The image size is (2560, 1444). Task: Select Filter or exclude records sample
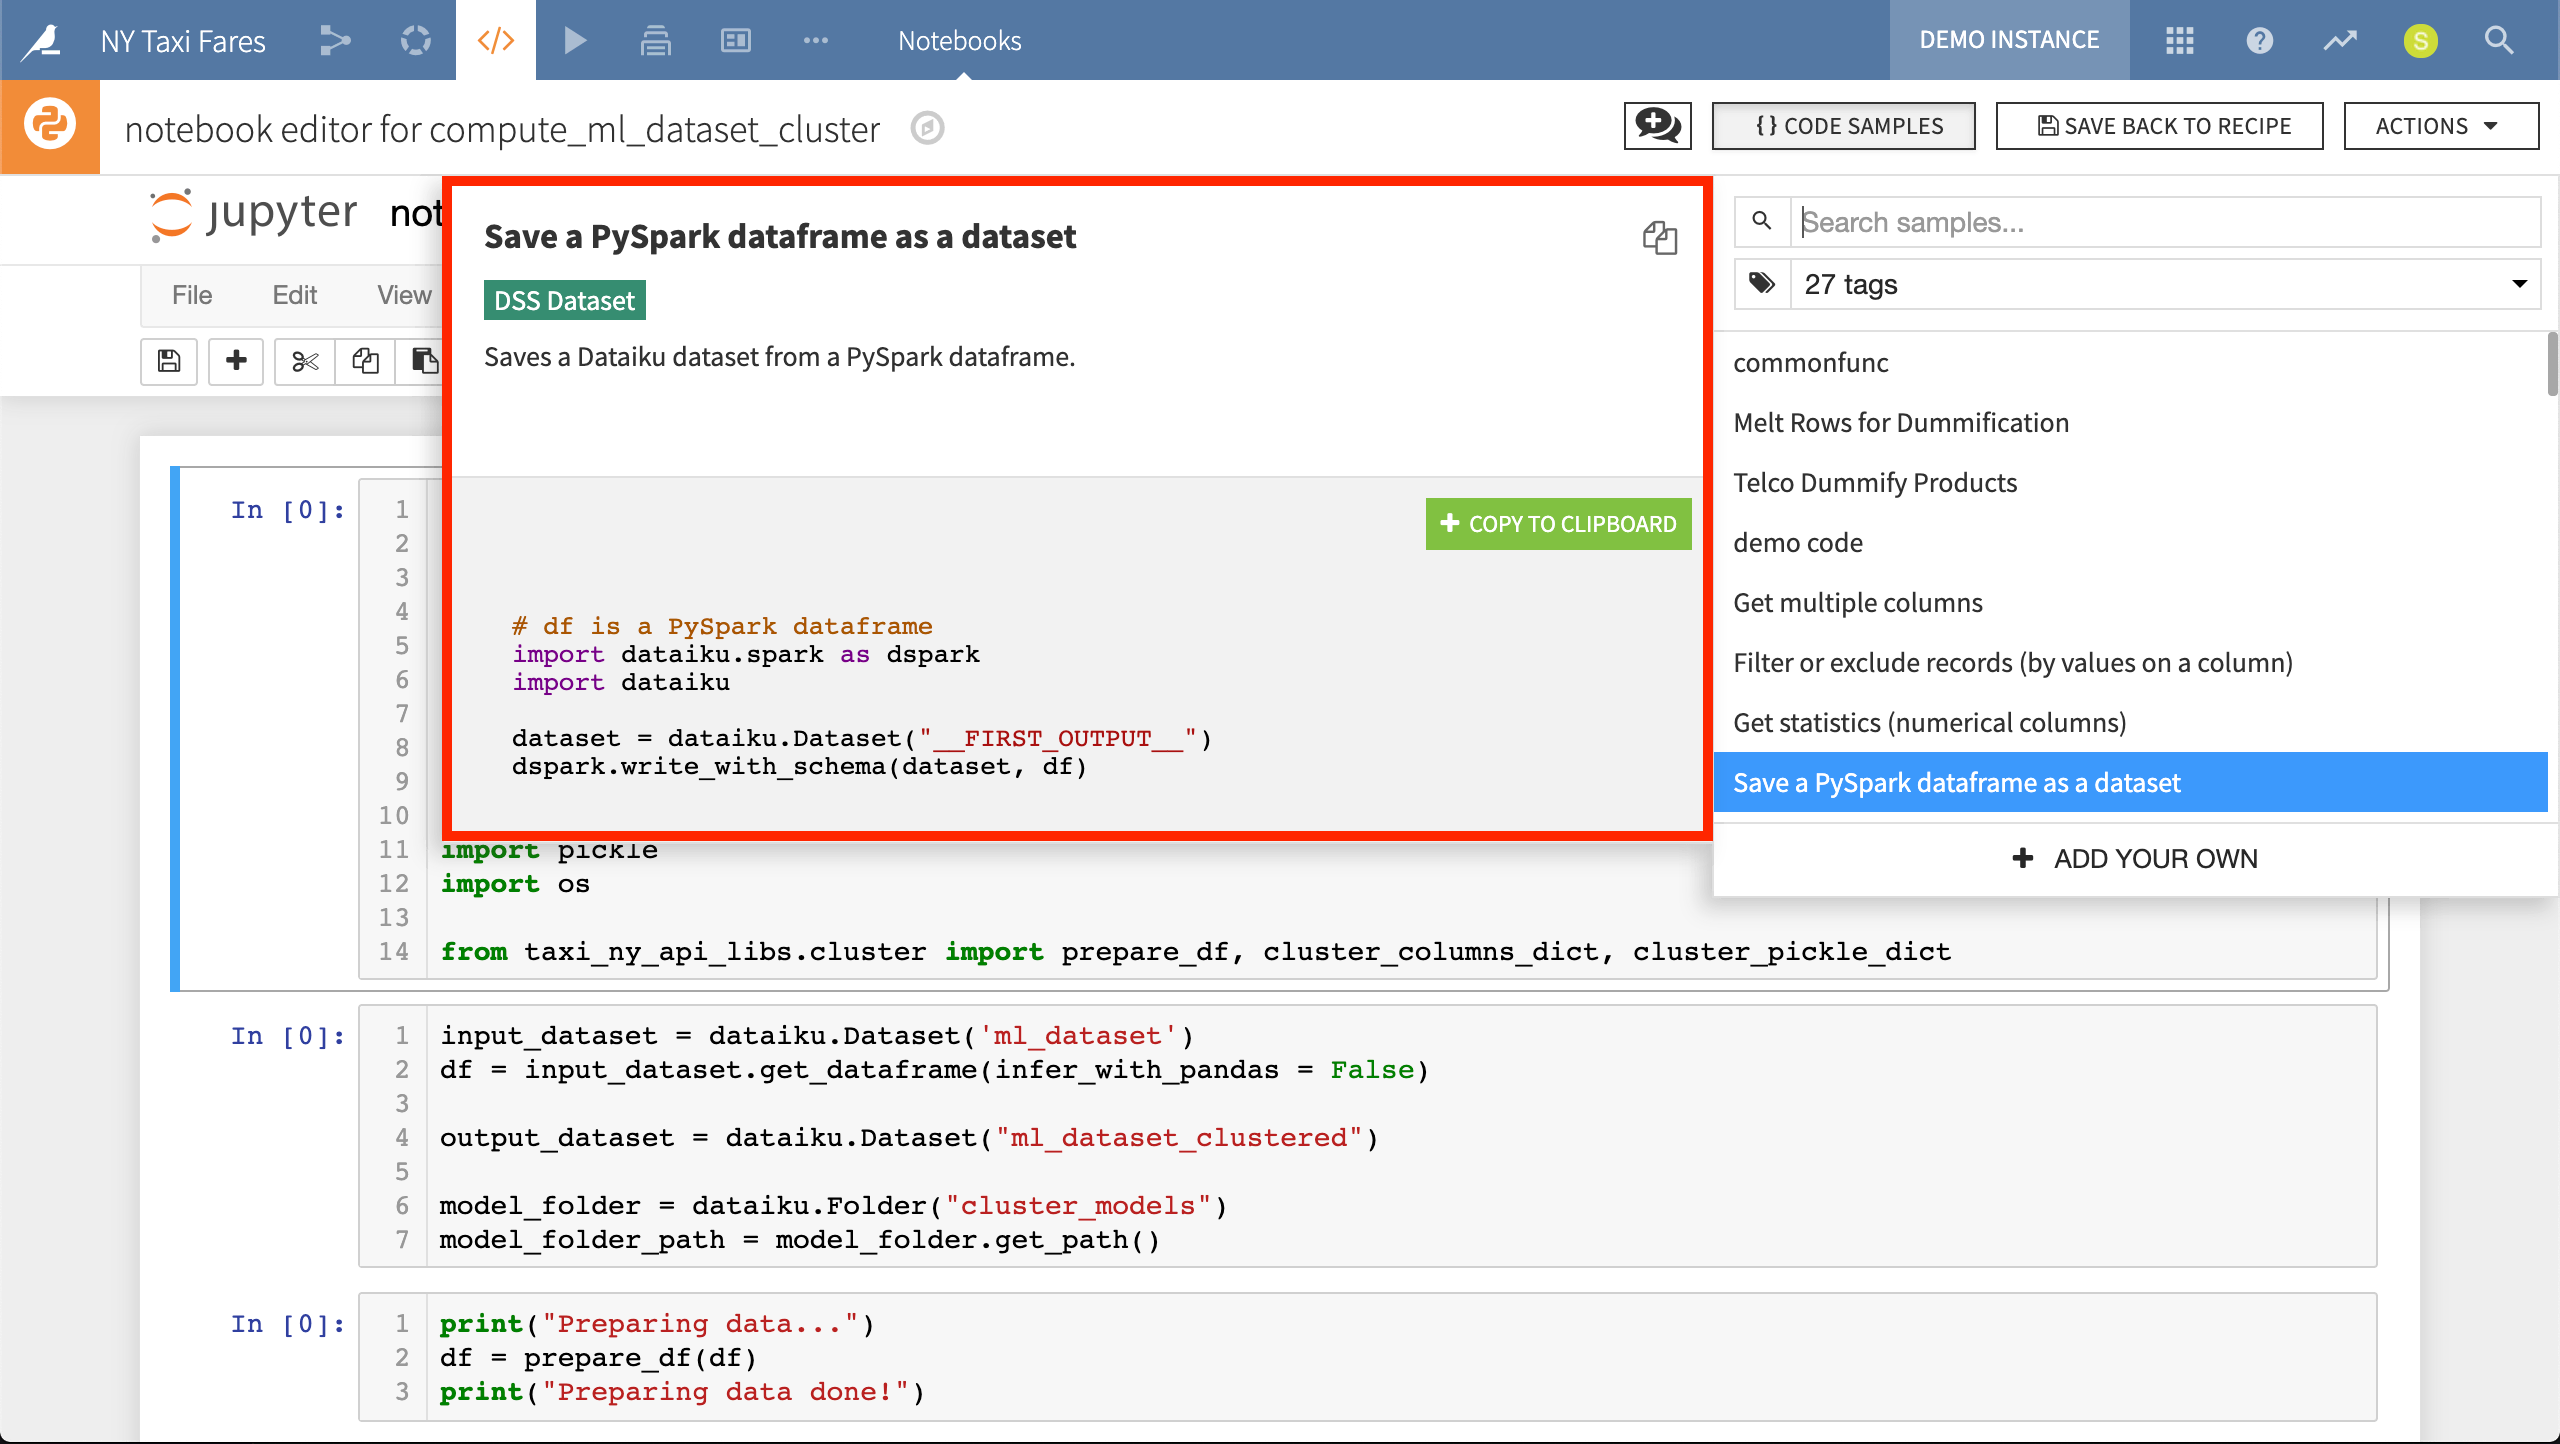click(x=2130, y=662)
